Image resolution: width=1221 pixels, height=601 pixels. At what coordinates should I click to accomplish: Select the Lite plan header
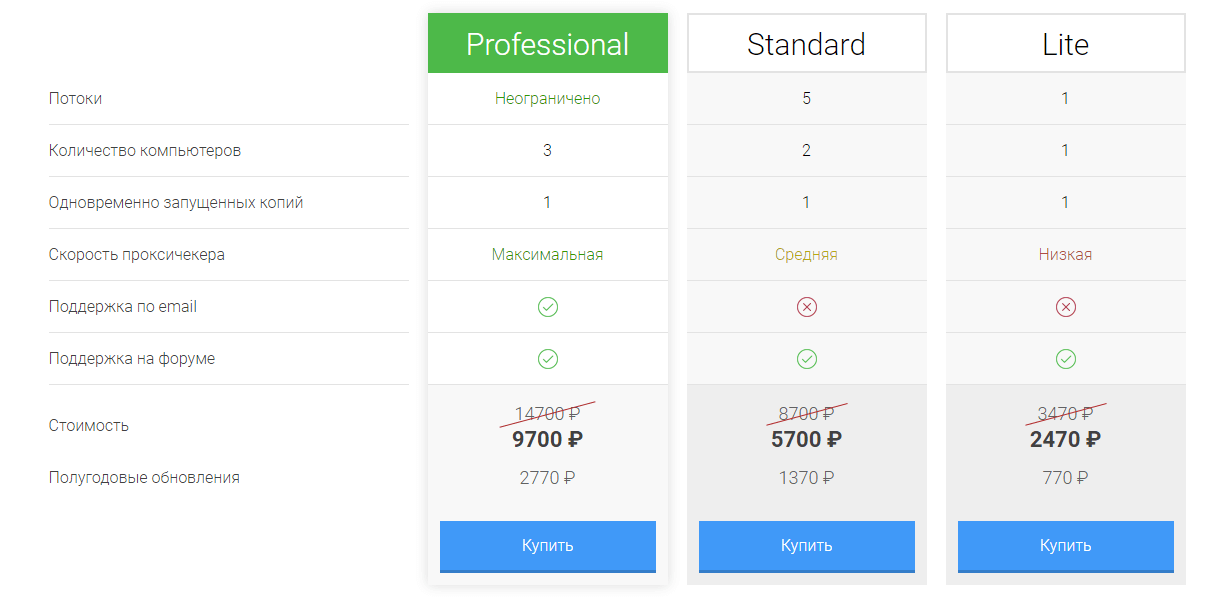(1066, 44)
